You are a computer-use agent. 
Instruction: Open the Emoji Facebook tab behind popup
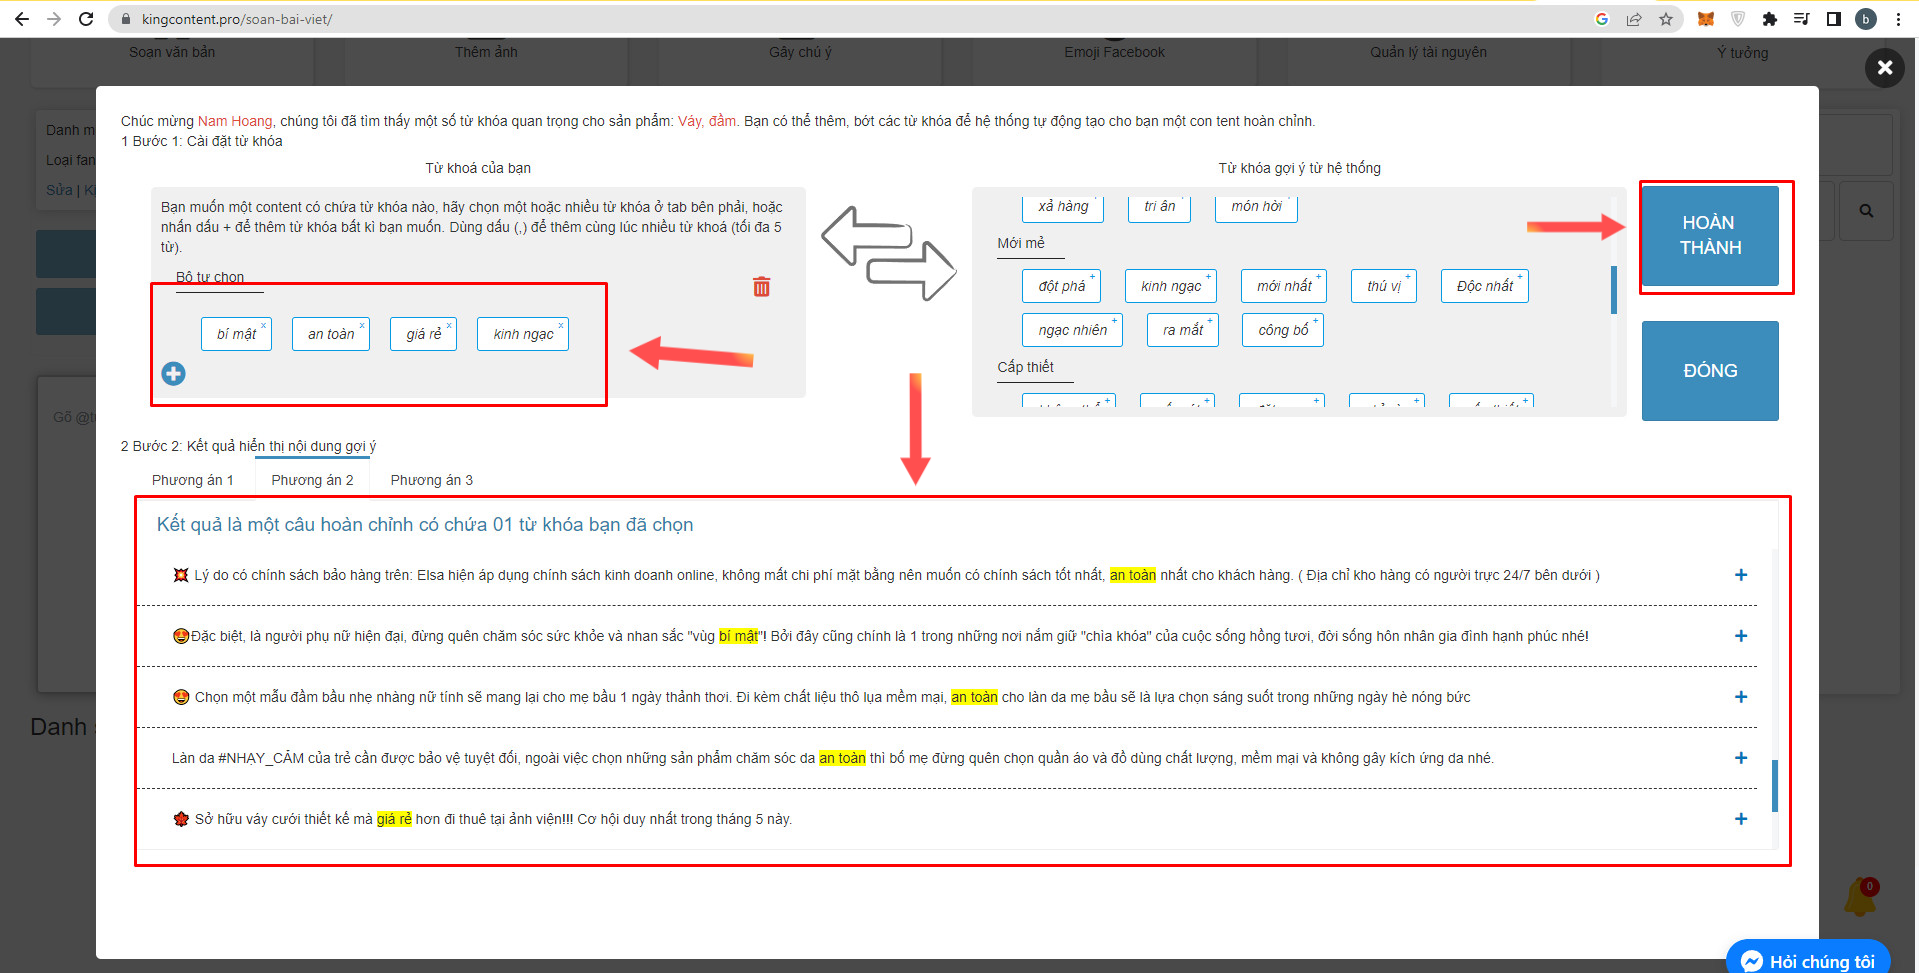1114,52
